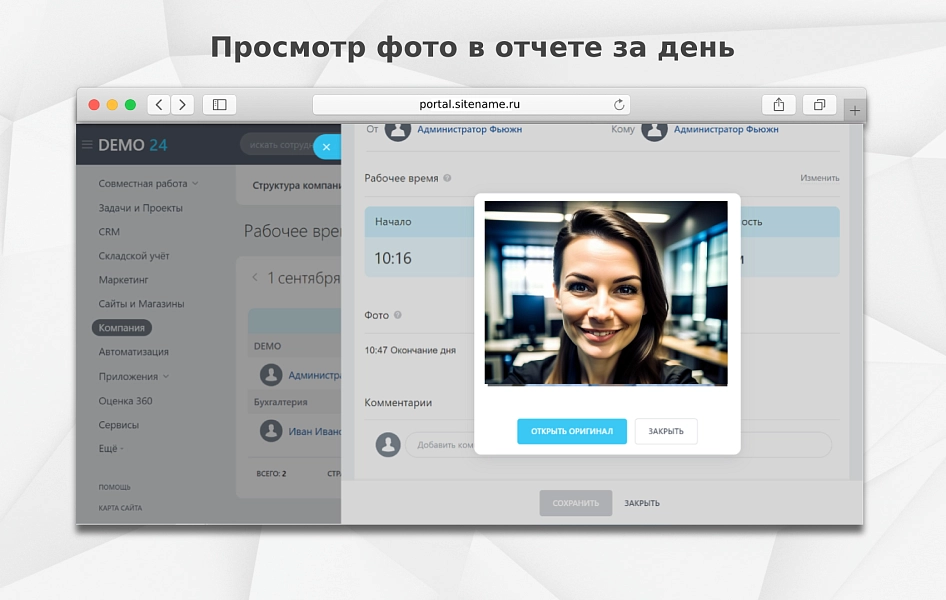The image size is (946, 600).
Task: Reload the page with refresh icon
Action: [x=619, y=105]
